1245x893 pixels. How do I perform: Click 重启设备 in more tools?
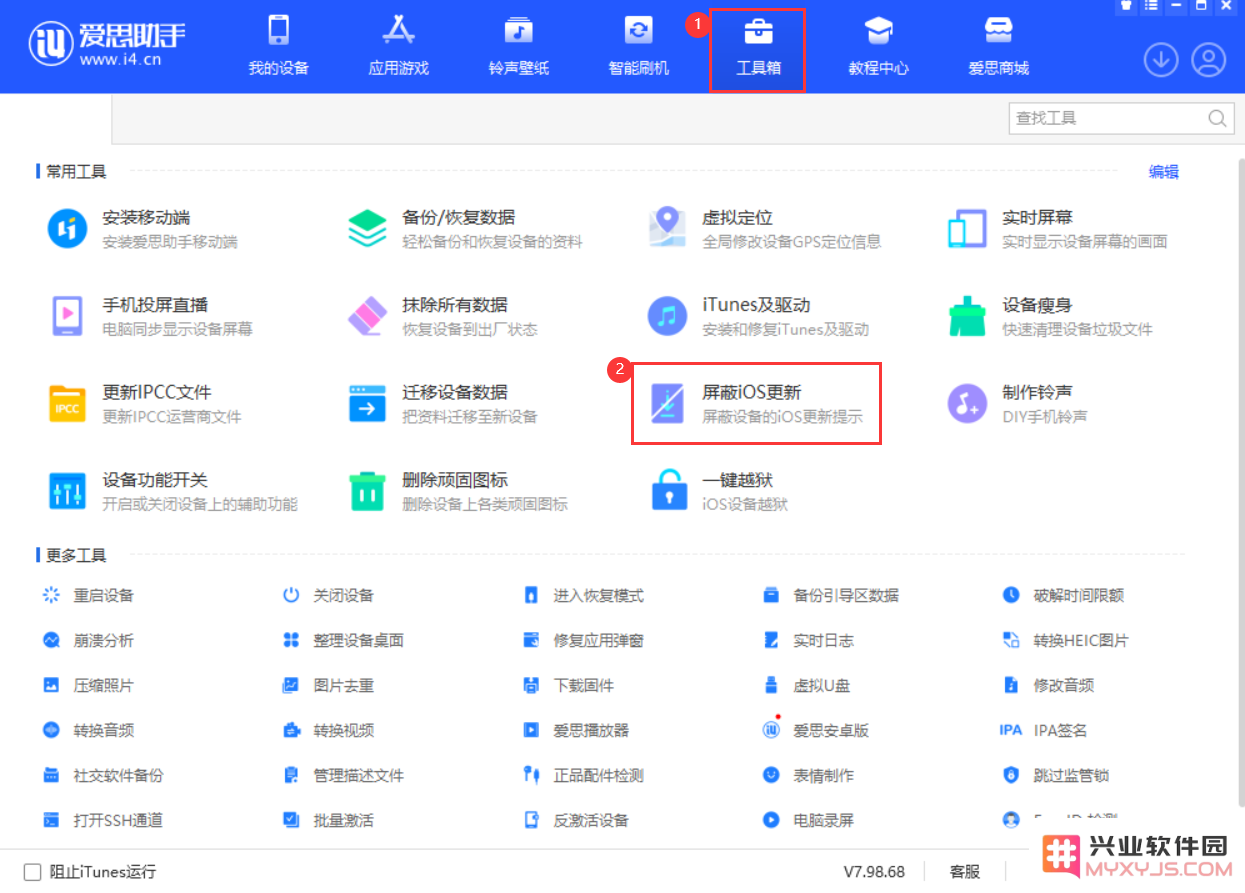88,595
